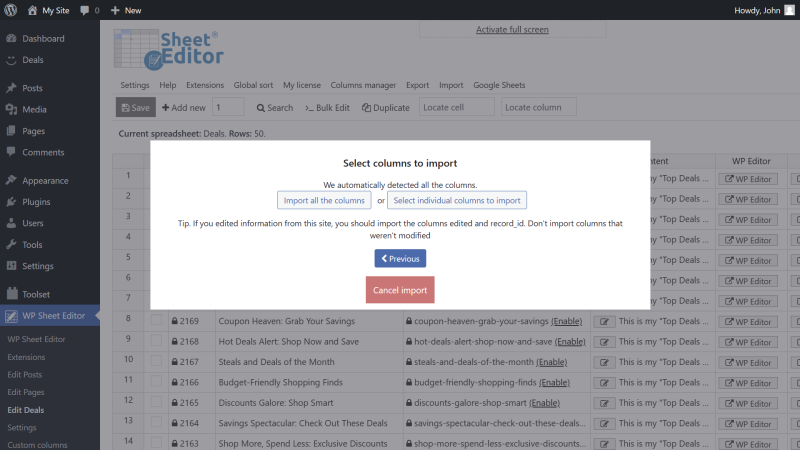Click Select individual columns to import
The image size is (800, 450).
click(x=457, y=201)
